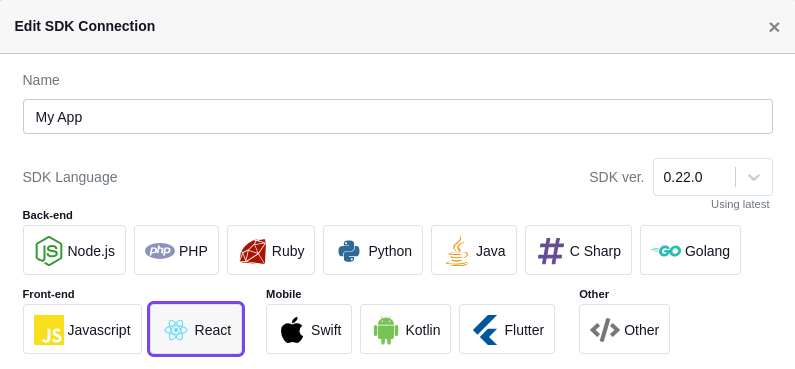The width and height of the screenshot is (795, 369).
Task: Click the 'Using latest' text
Action: pos(740,204)
